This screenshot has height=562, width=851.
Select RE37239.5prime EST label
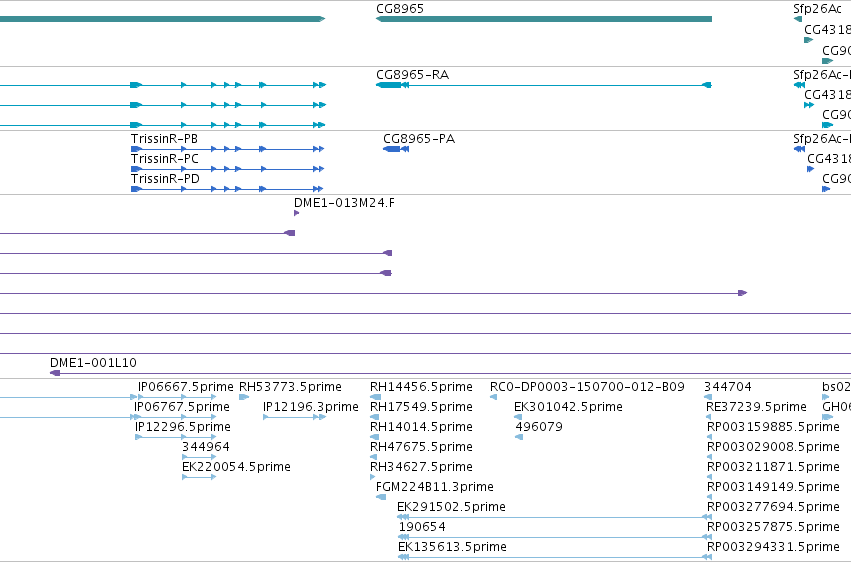756,407
